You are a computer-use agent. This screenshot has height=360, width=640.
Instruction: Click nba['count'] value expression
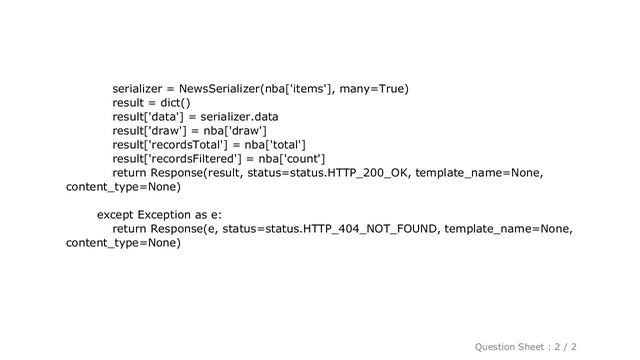coord(291,159)
